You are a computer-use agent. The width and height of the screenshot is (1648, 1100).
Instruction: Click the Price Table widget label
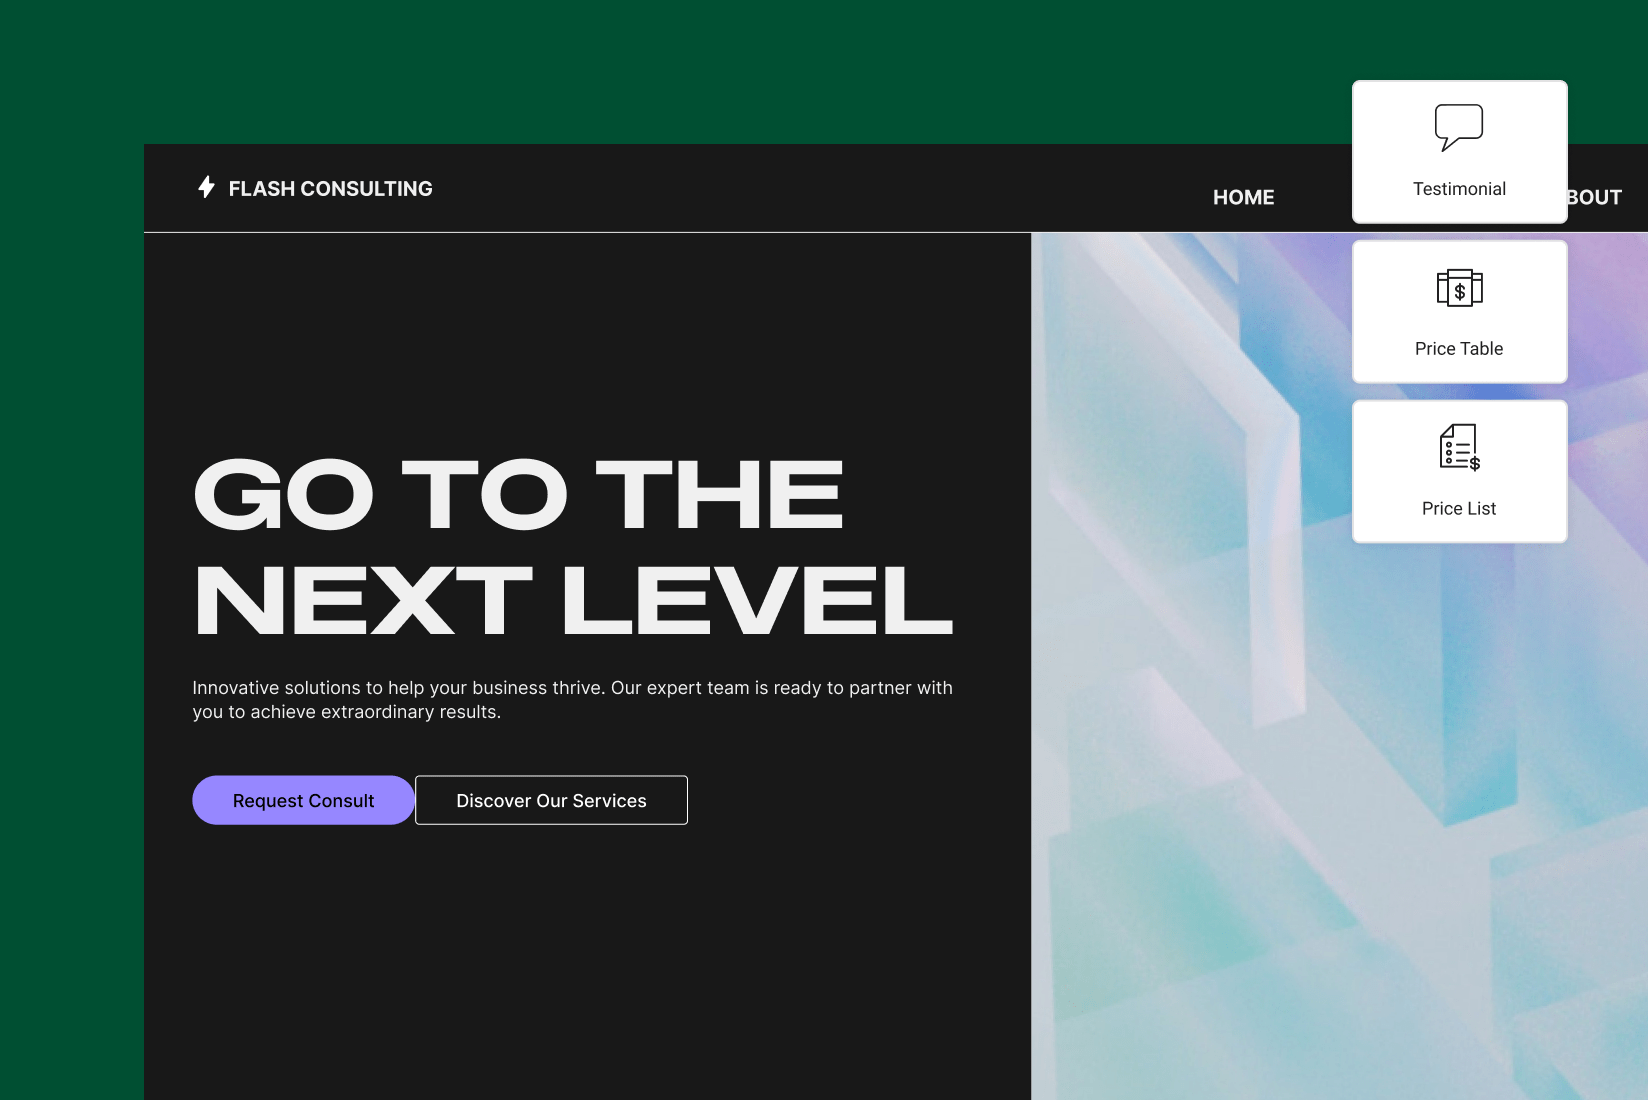(x=1459, y=349)
